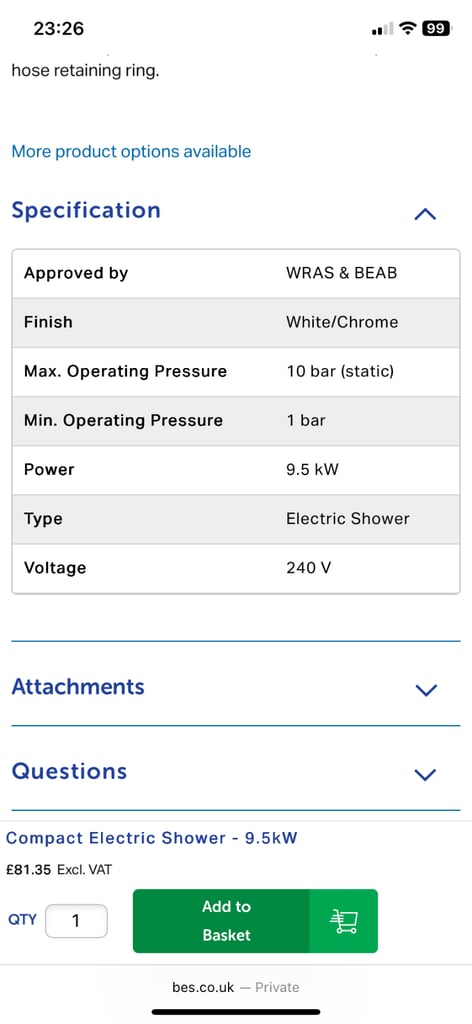Tap the battery indicator icon
Image resolution: width=472 pixels, height=1024 pixels.
pos(437,29)
